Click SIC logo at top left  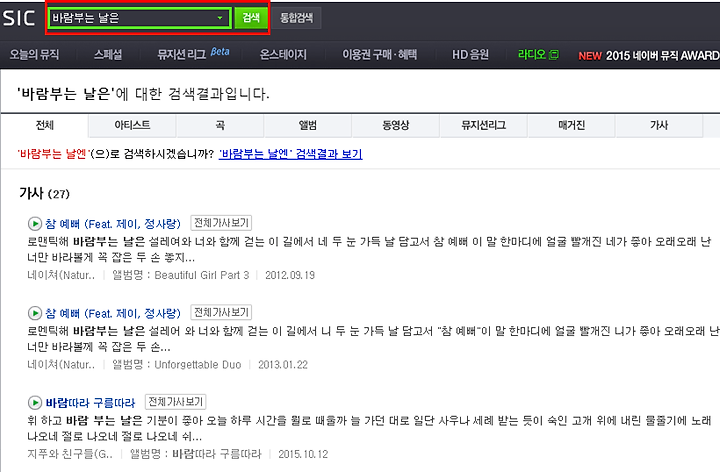[x=18, y=18]
